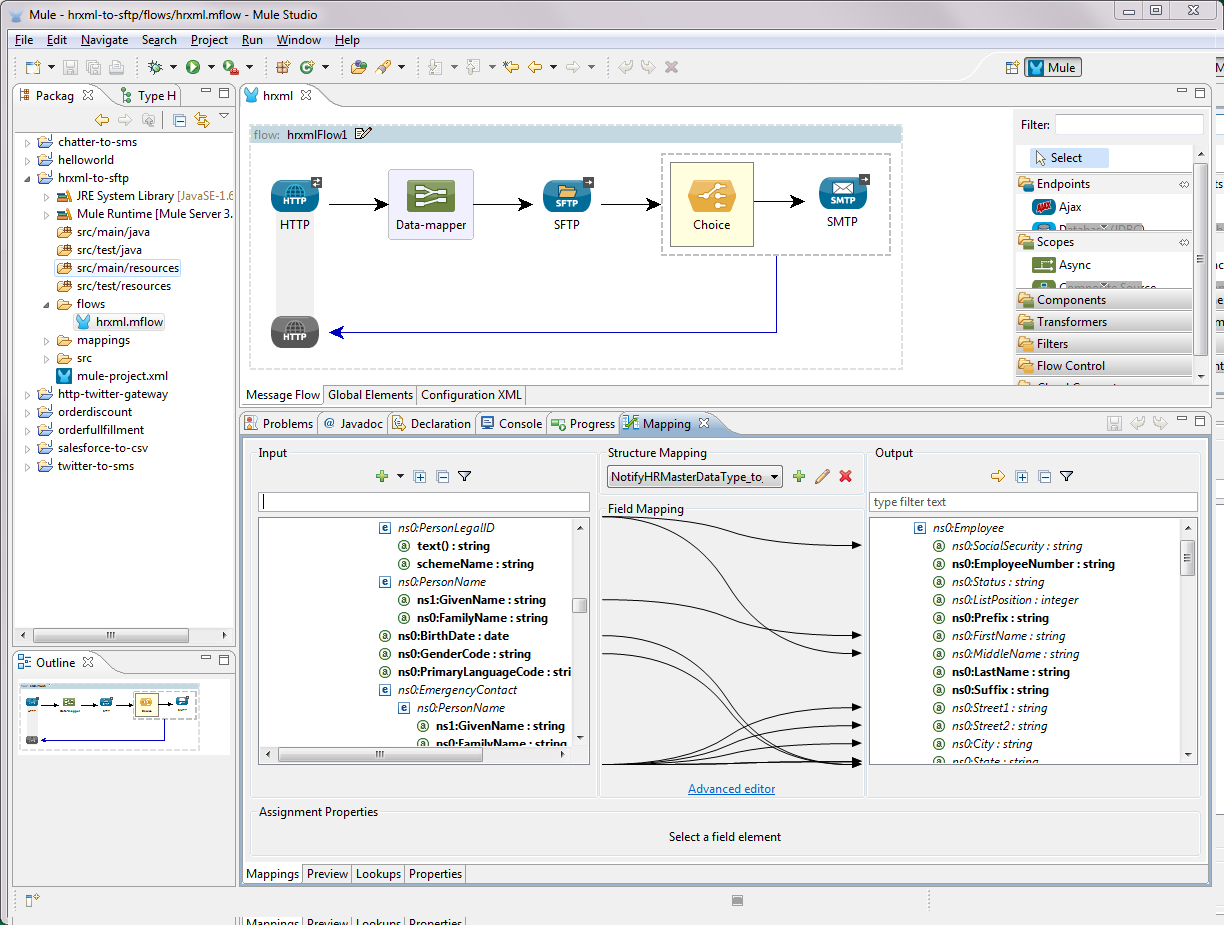Click the Mule perspective button
The width and height of the screenshot is (1224, 925).
(1052, 68)
